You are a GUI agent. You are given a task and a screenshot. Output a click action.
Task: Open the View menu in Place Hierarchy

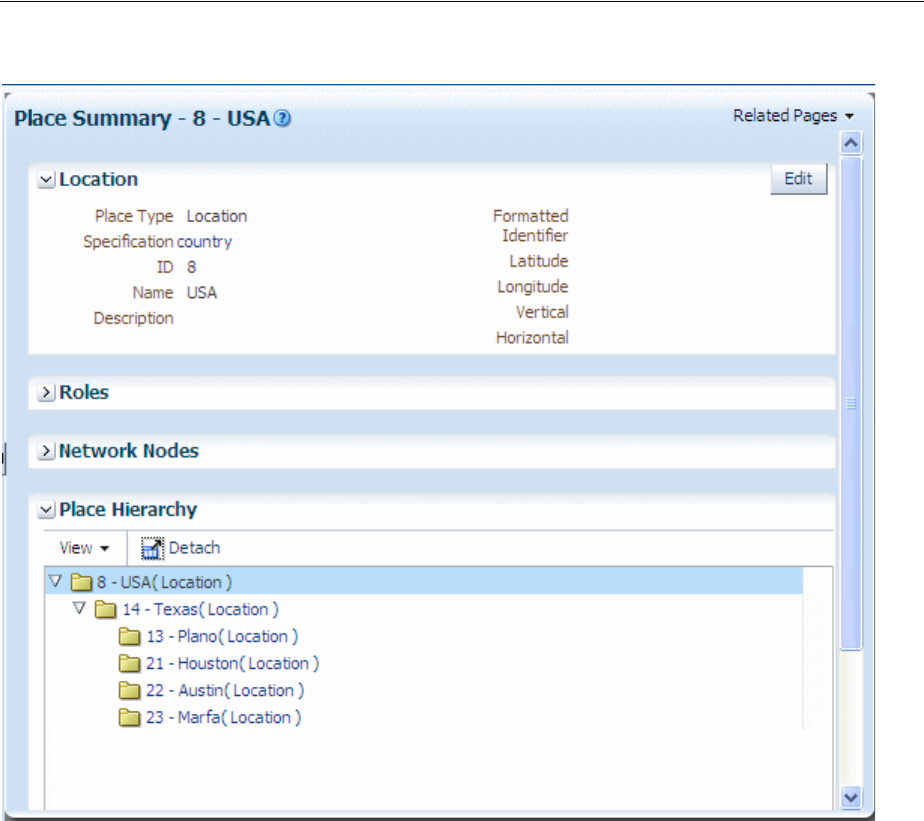click(84, 548)
